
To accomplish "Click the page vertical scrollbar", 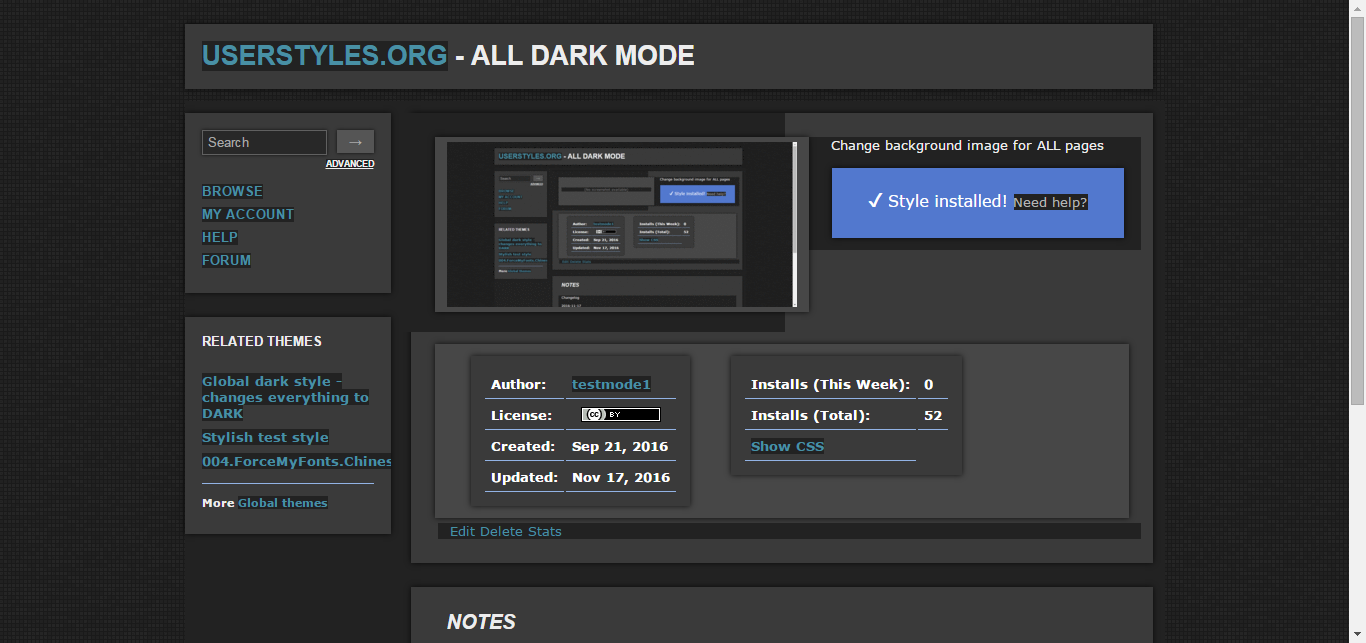I will point(1358,210).
